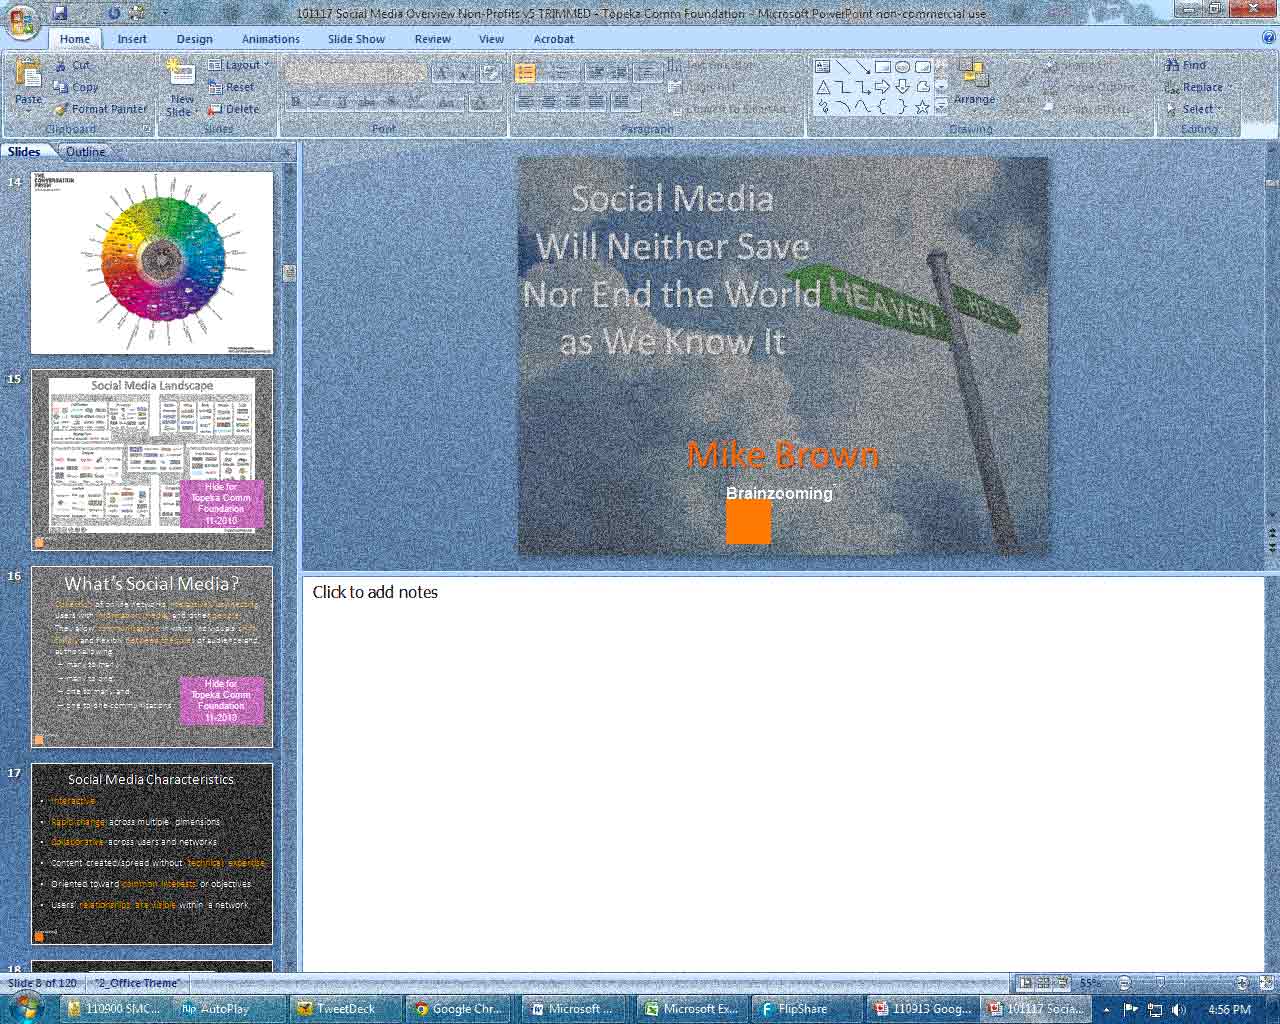Open the Design tab
The height and width of the screenshot is (1024, 1280).
[194, 39]
